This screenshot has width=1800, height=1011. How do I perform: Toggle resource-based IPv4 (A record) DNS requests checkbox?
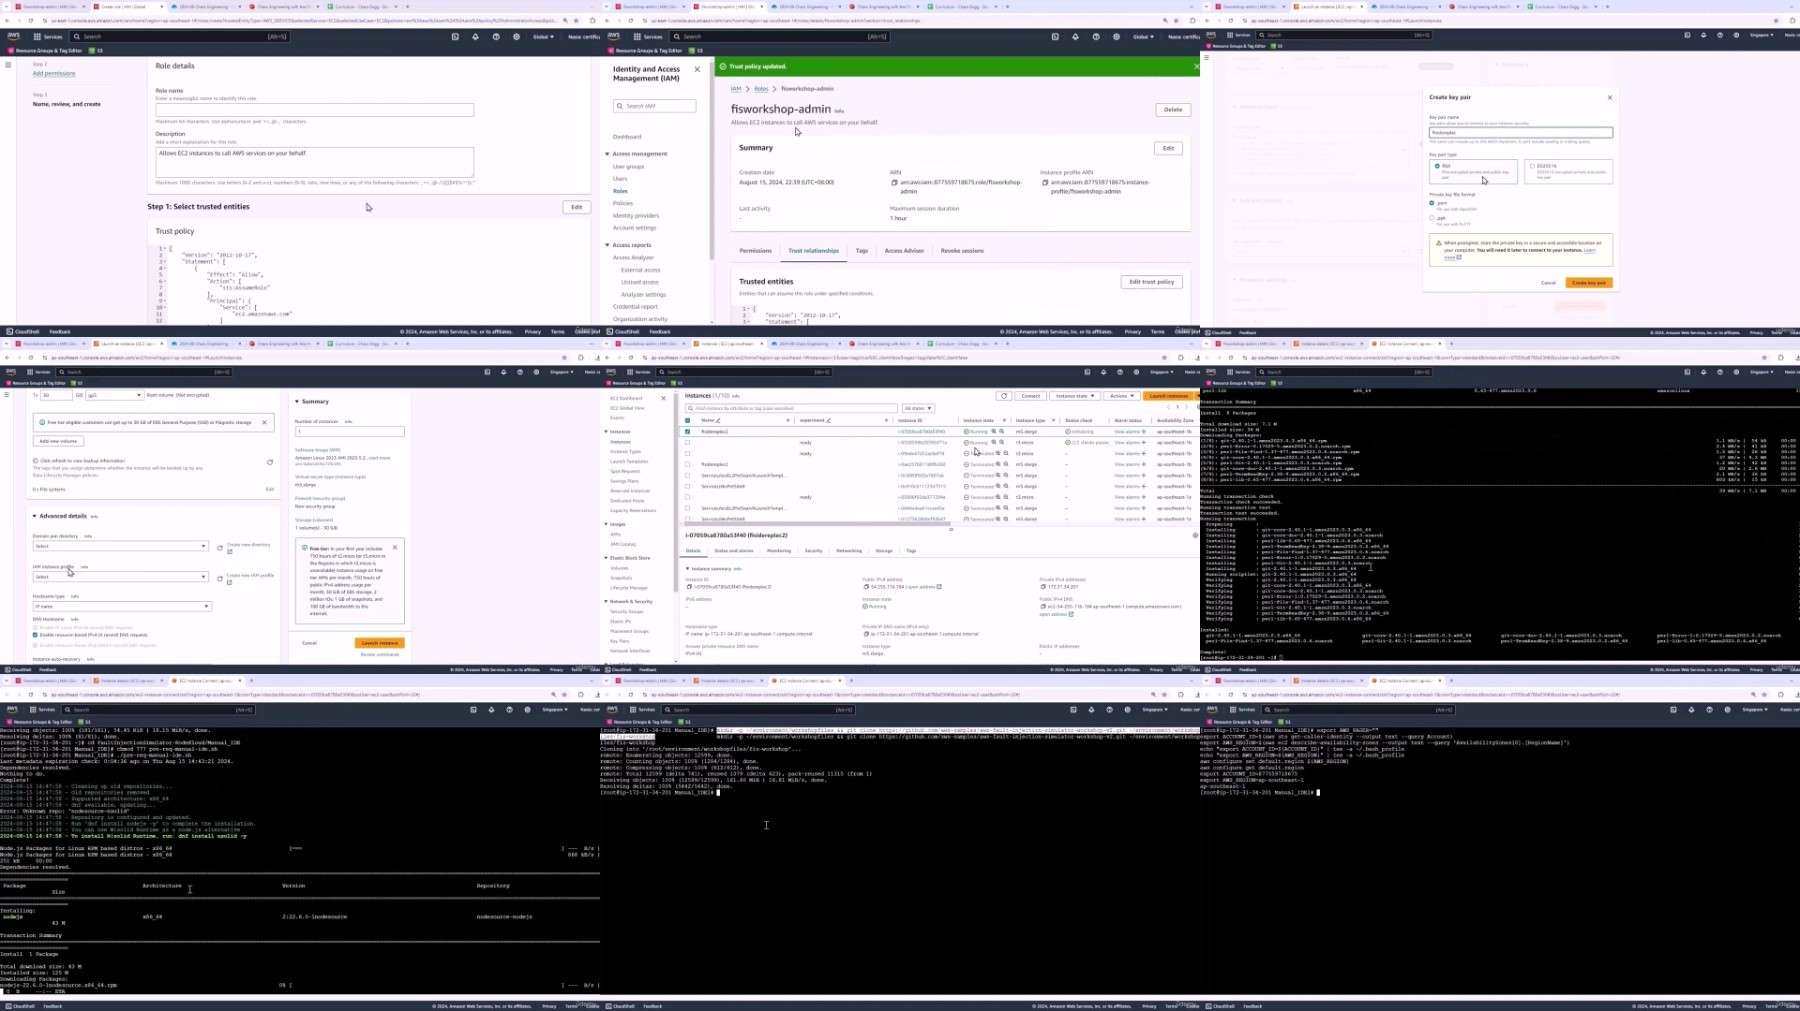tap(35, 635)
